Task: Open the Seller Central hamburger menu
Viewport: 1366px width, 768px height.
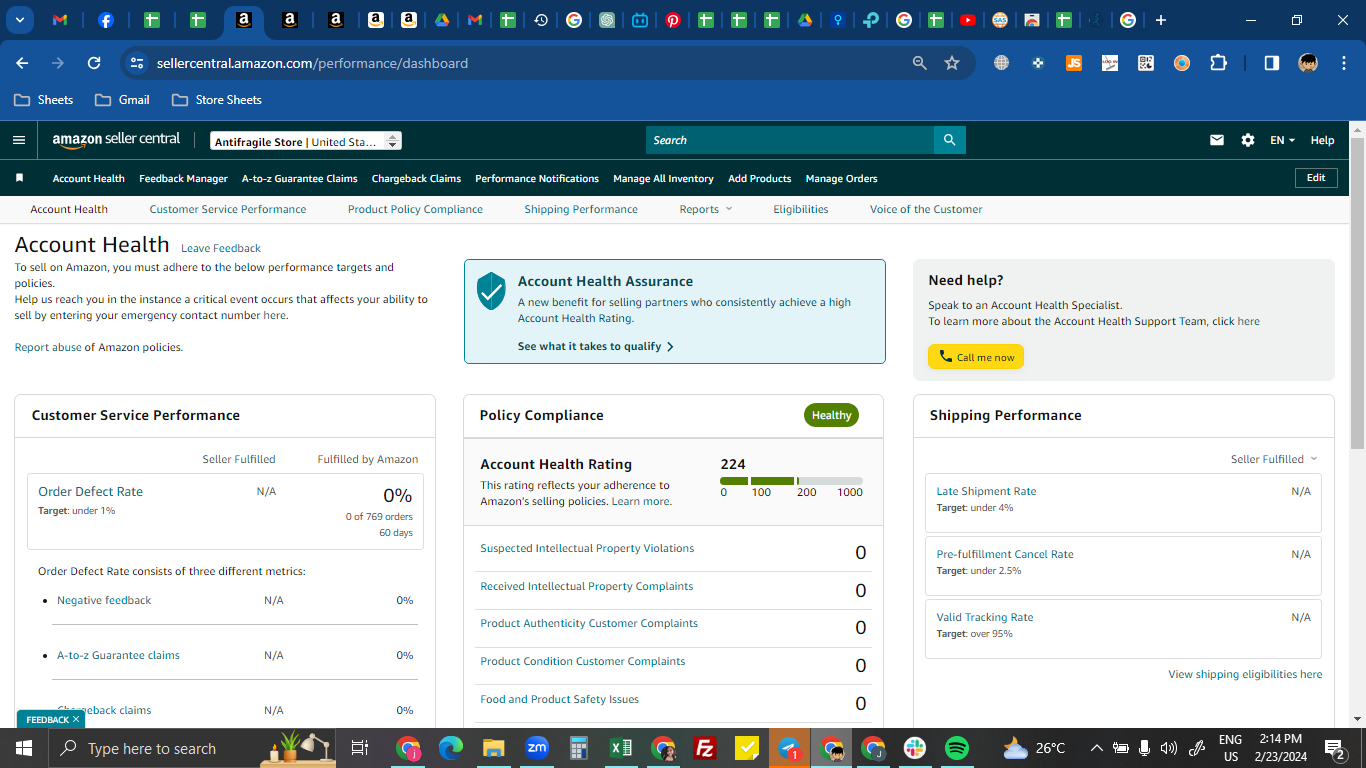Action: [19, 140]
